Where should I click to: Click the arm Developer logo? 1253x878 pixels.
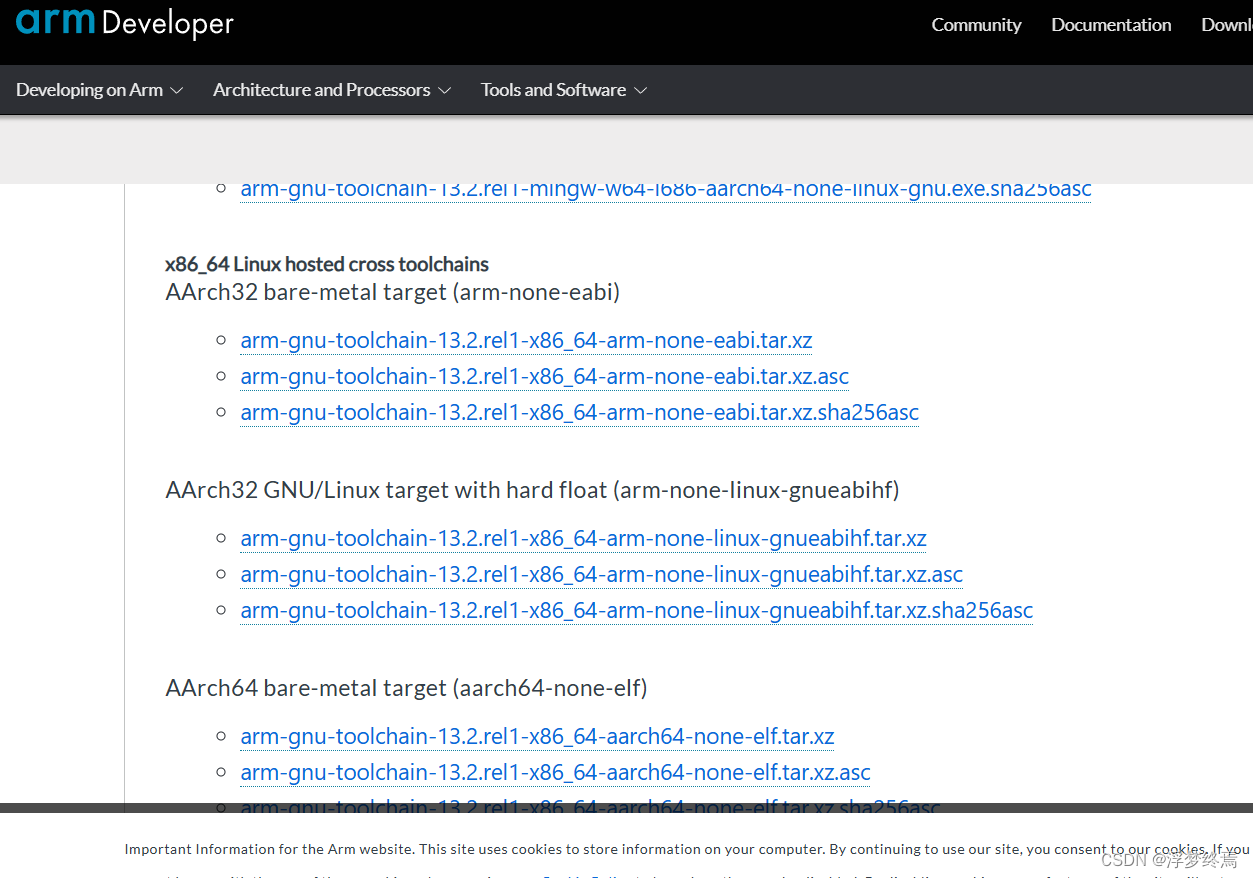click(125, 23)
